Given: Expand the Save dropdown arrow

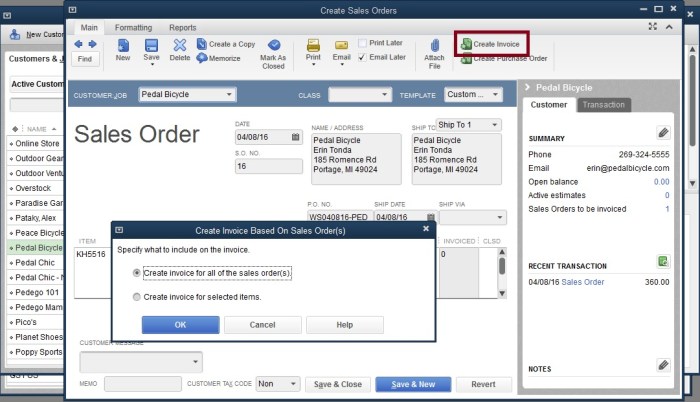Looking at the screenshot, I should (x=151, y=65).
